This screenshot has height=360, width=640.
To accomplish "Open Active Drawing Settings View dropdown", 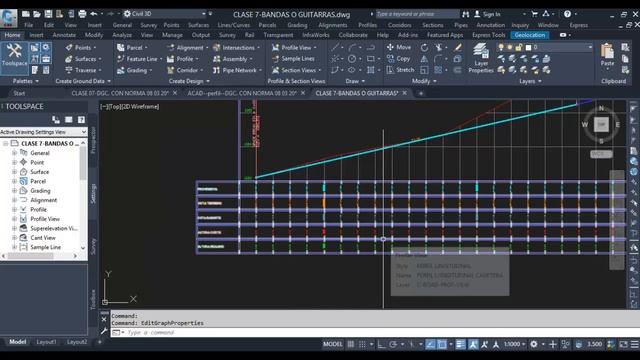I will (44, 132).
